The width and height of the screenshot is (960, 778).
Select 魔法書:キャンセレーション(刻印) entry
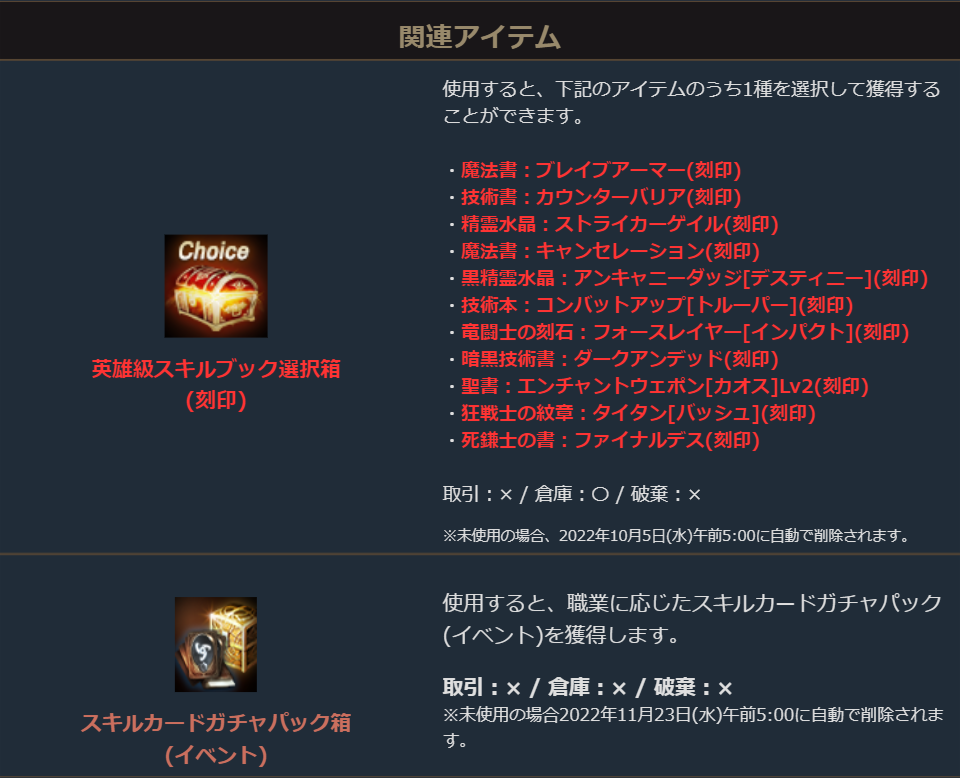click(x=610, y=251)
